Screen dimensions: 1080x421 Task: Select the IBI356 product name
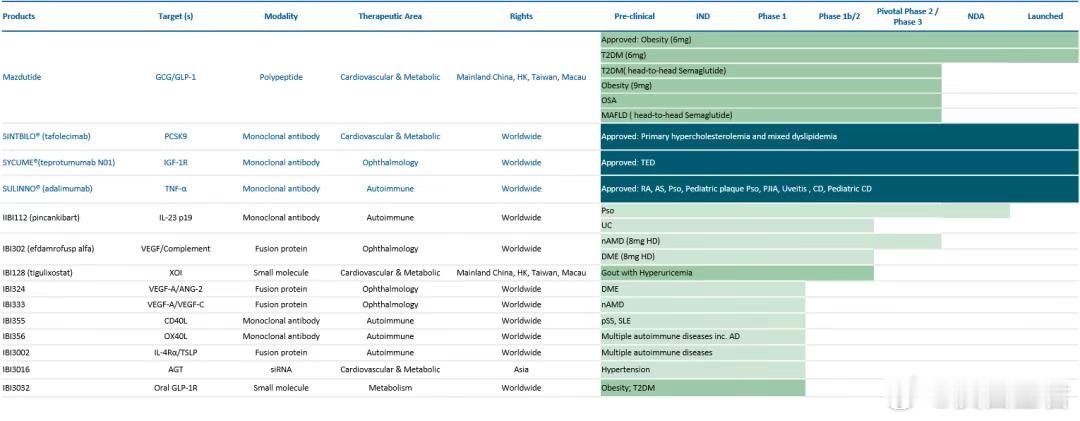[x=13, y=336]
